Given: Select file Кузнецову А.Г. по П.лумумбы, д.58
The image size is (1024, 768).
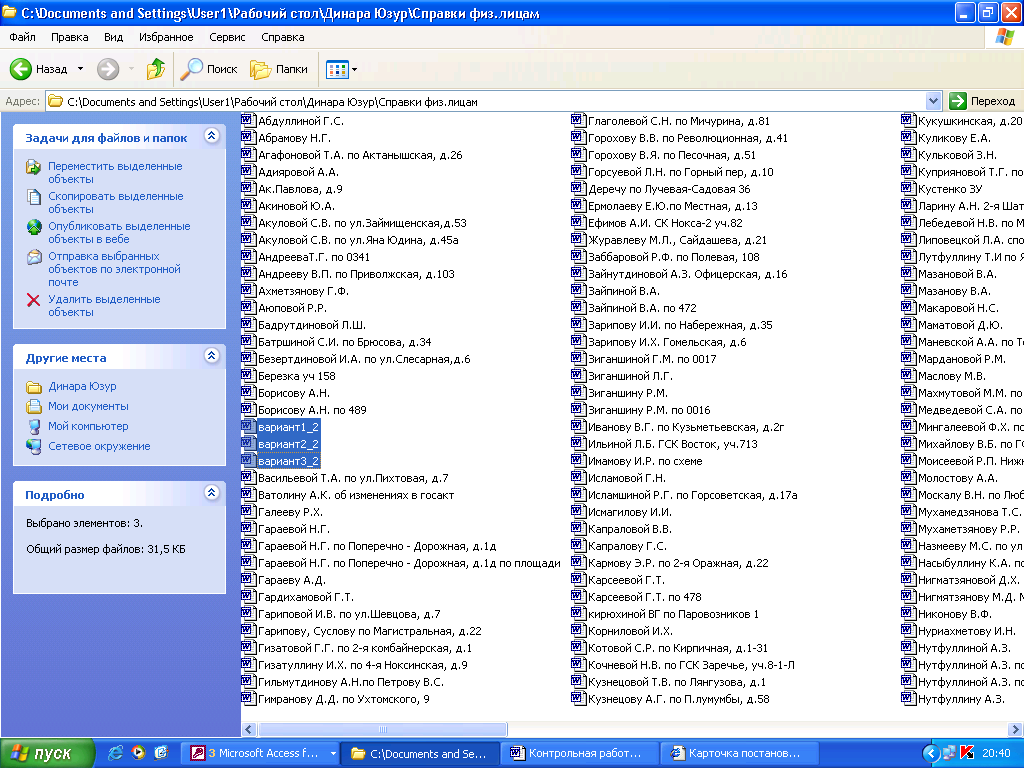Looking at the screenshot, I should (679, 699).
